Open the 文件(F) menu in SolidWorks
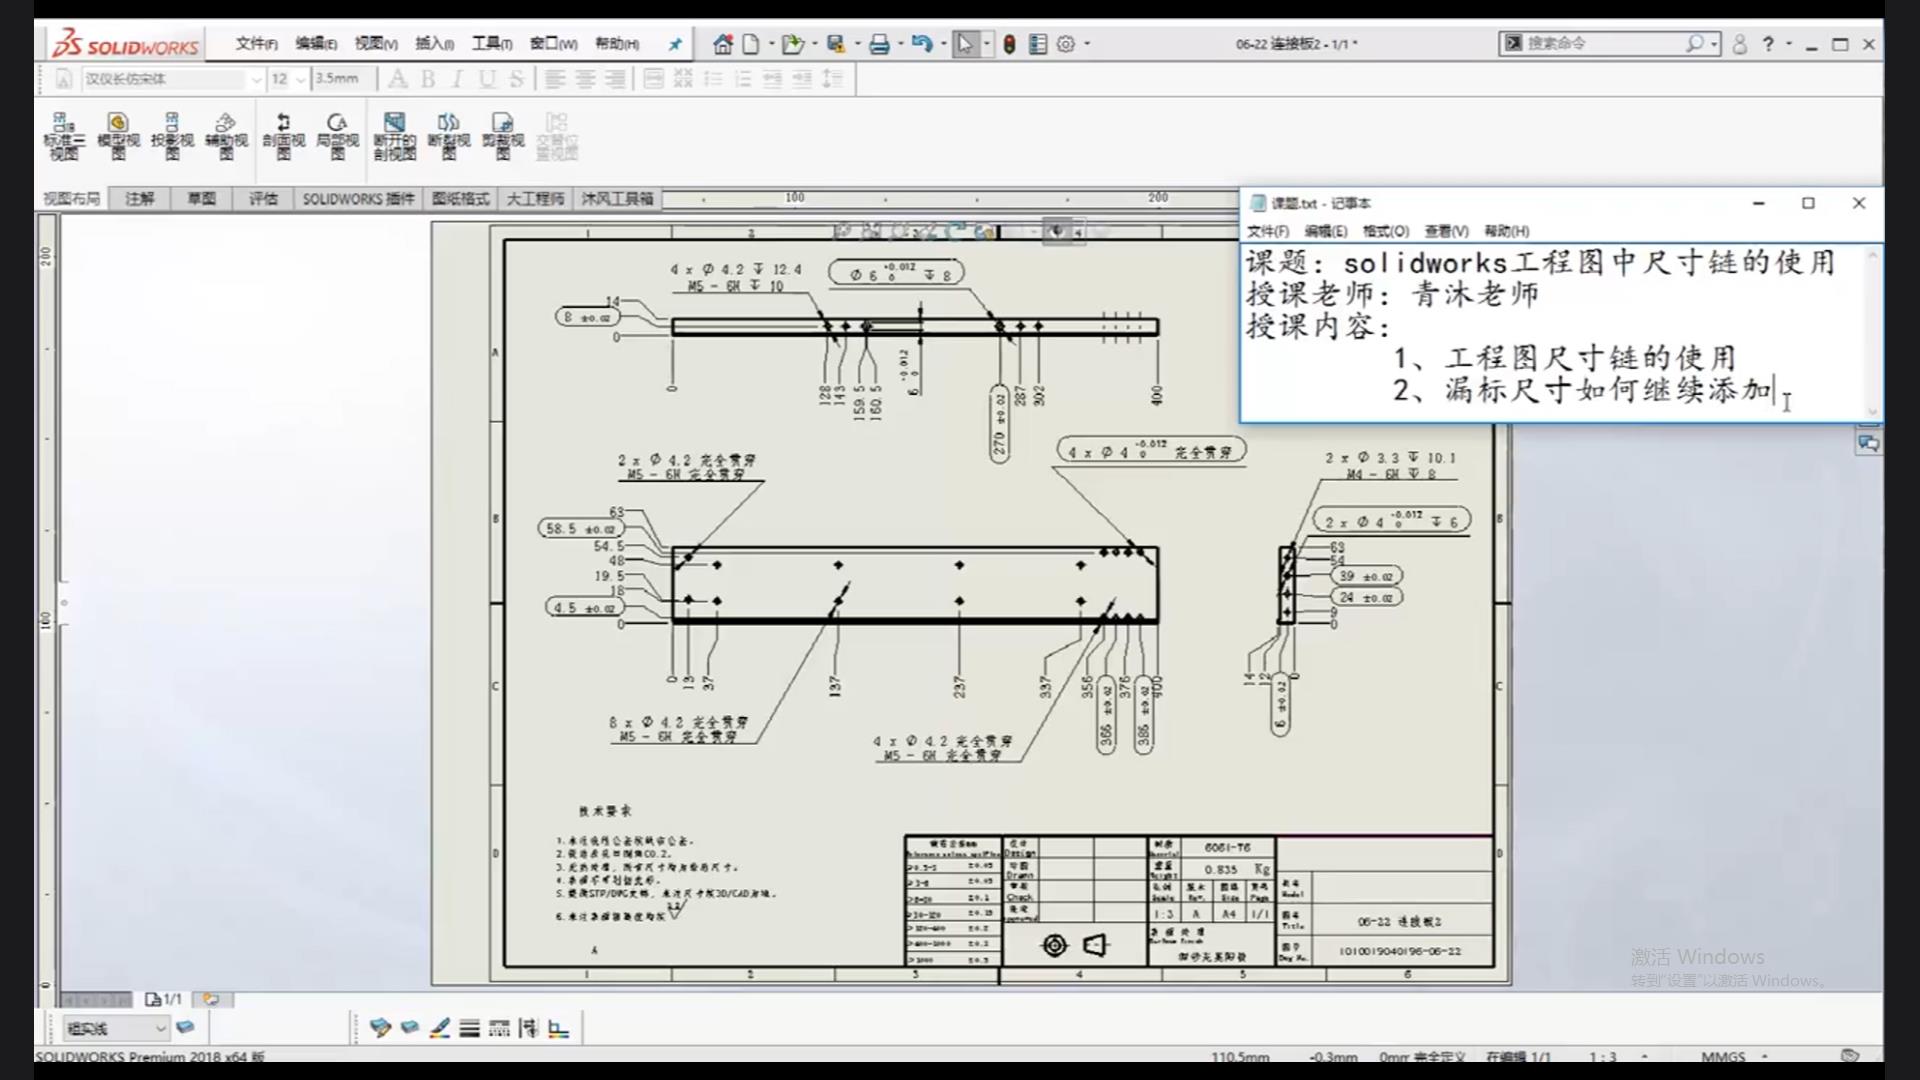This screenshot has height=1080, width=1920. [257, 44]
